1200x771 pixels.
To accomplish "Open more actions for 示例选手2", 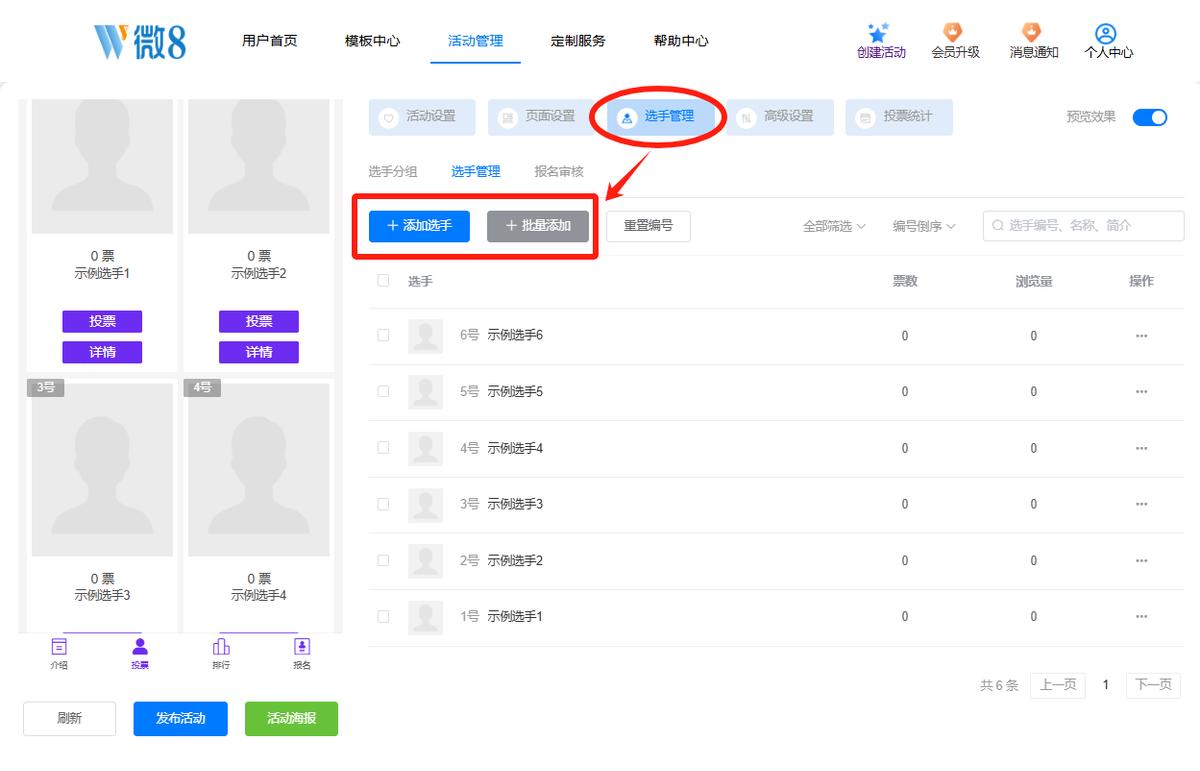I will 1141,561.
